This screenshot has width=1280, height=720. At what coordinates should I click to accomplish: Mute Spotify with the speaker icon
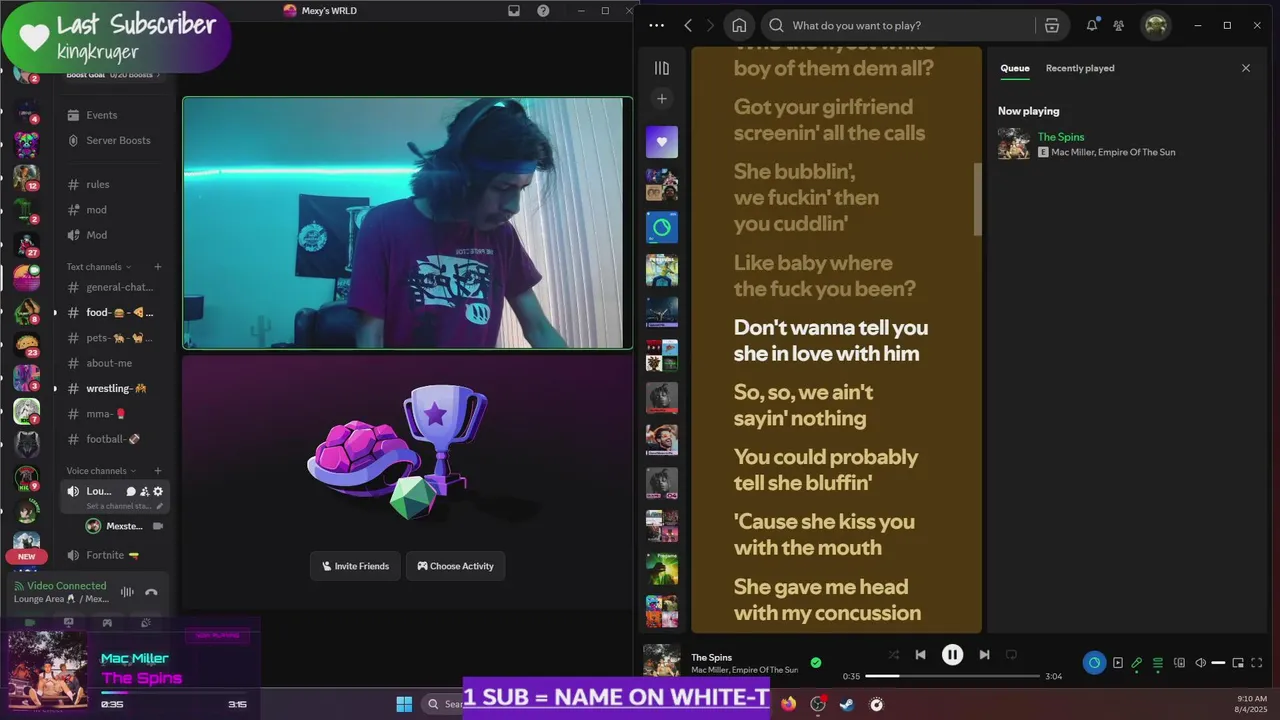1201,663
